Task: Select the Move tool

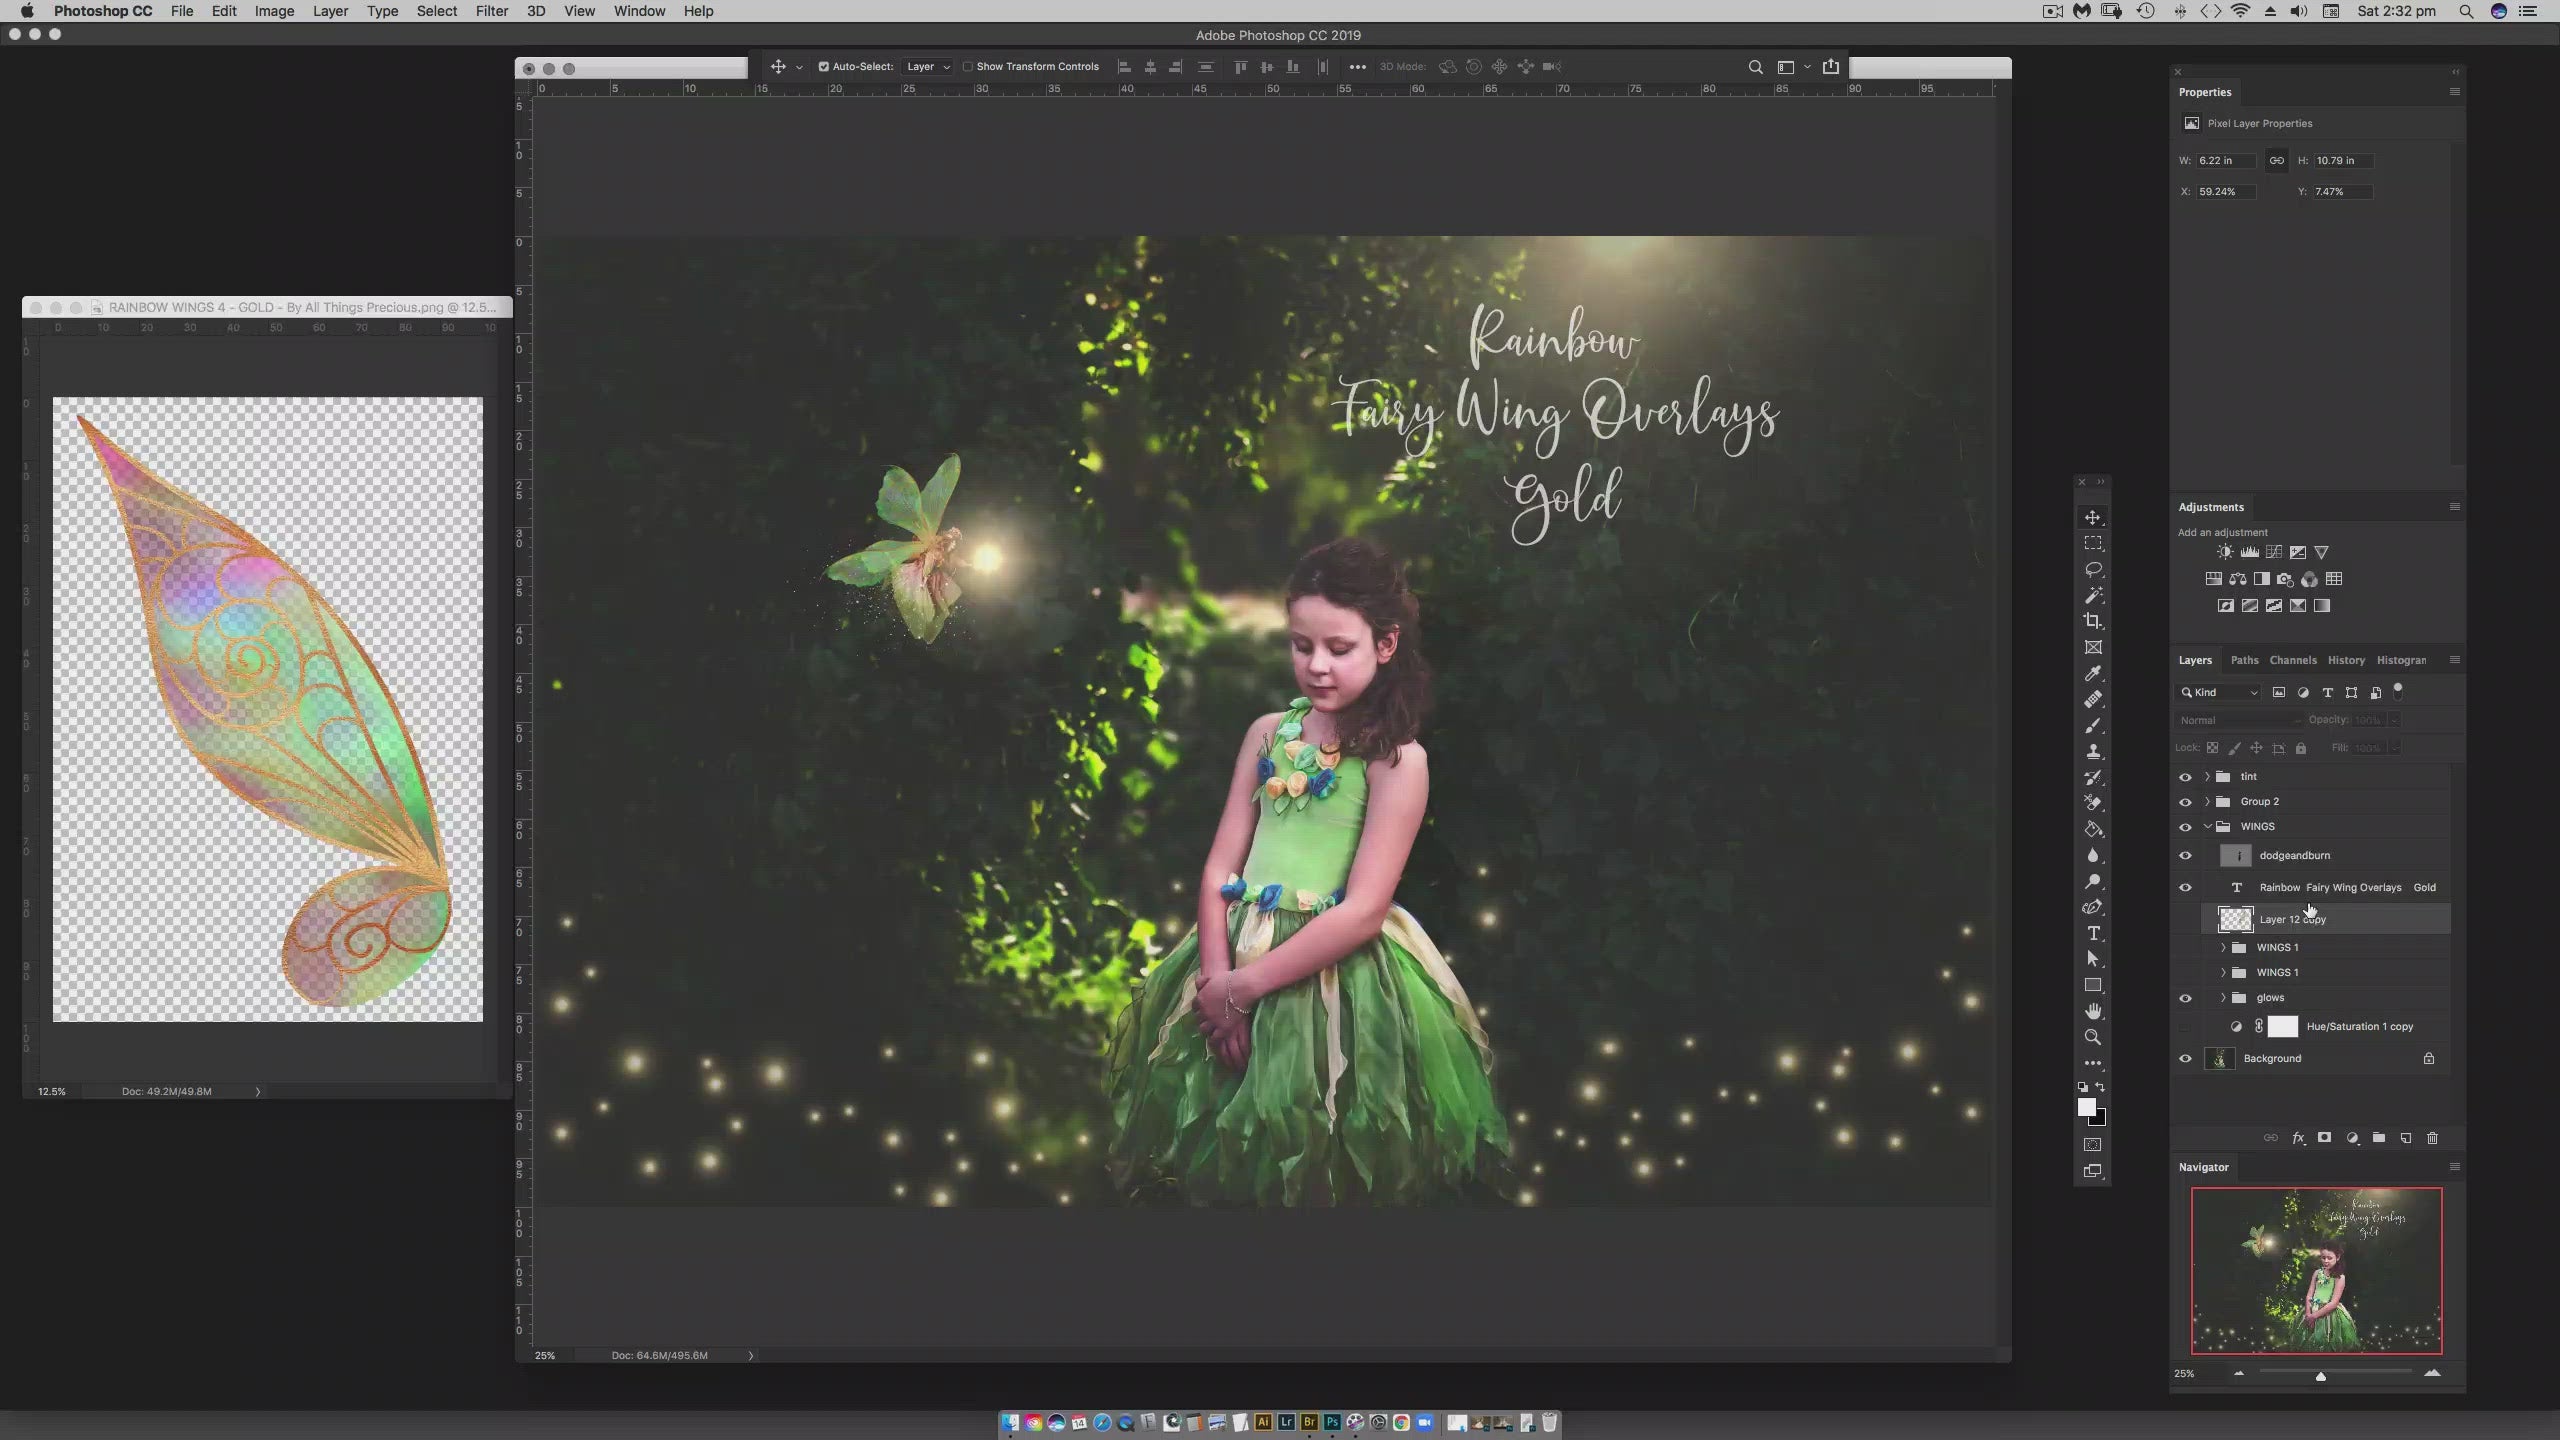Action: (x=2094, y=518)
